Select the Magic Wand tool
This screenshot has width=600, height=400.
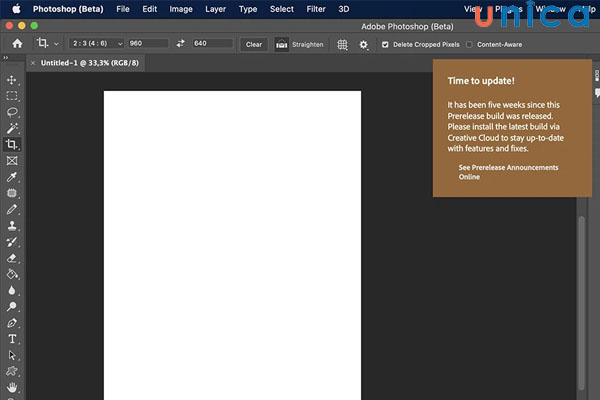point(12,128)
